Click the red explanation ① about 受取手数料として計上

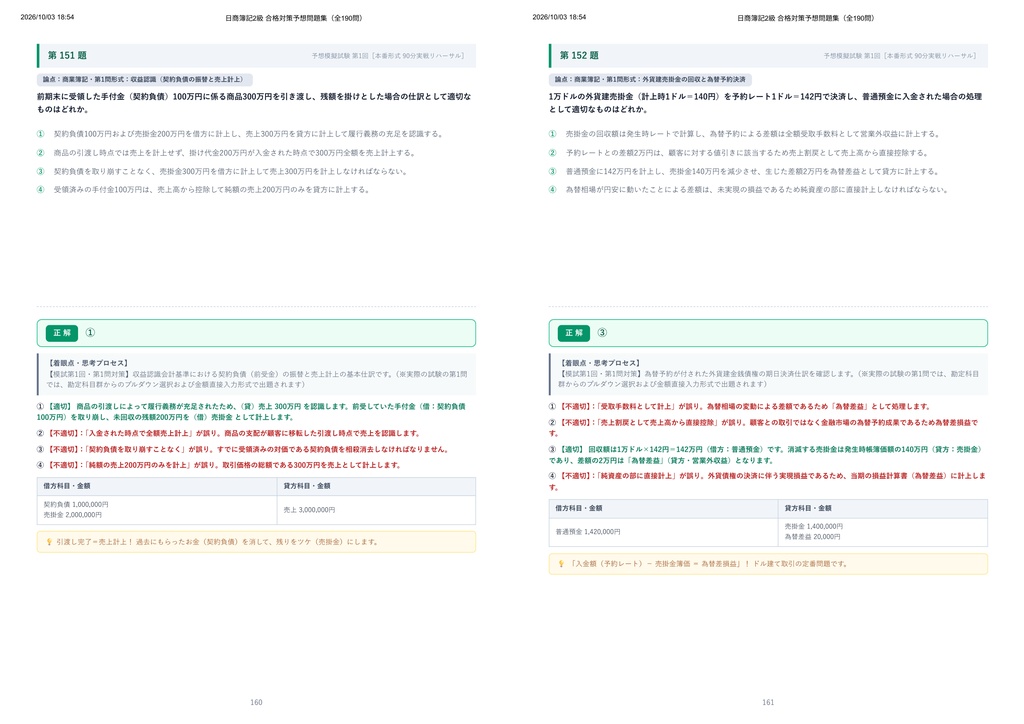[x=740, y=407]
